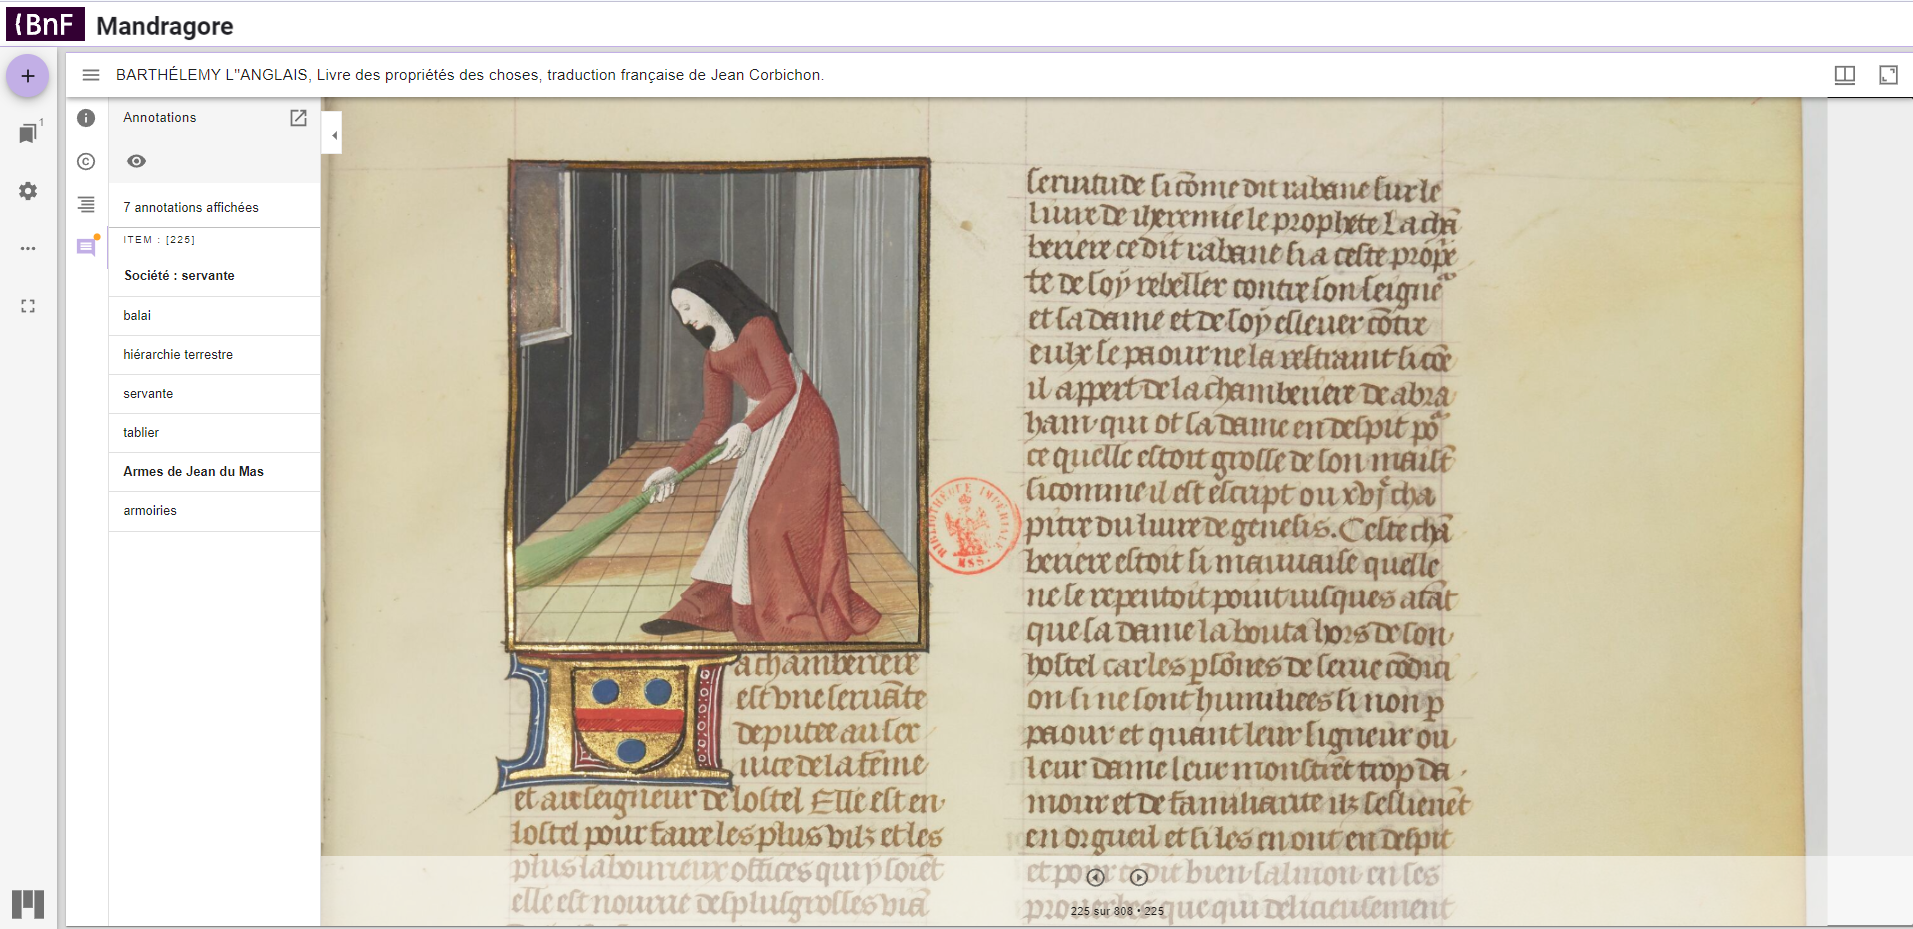Open the three-dots workspace options menu

[x=28, y=248]
